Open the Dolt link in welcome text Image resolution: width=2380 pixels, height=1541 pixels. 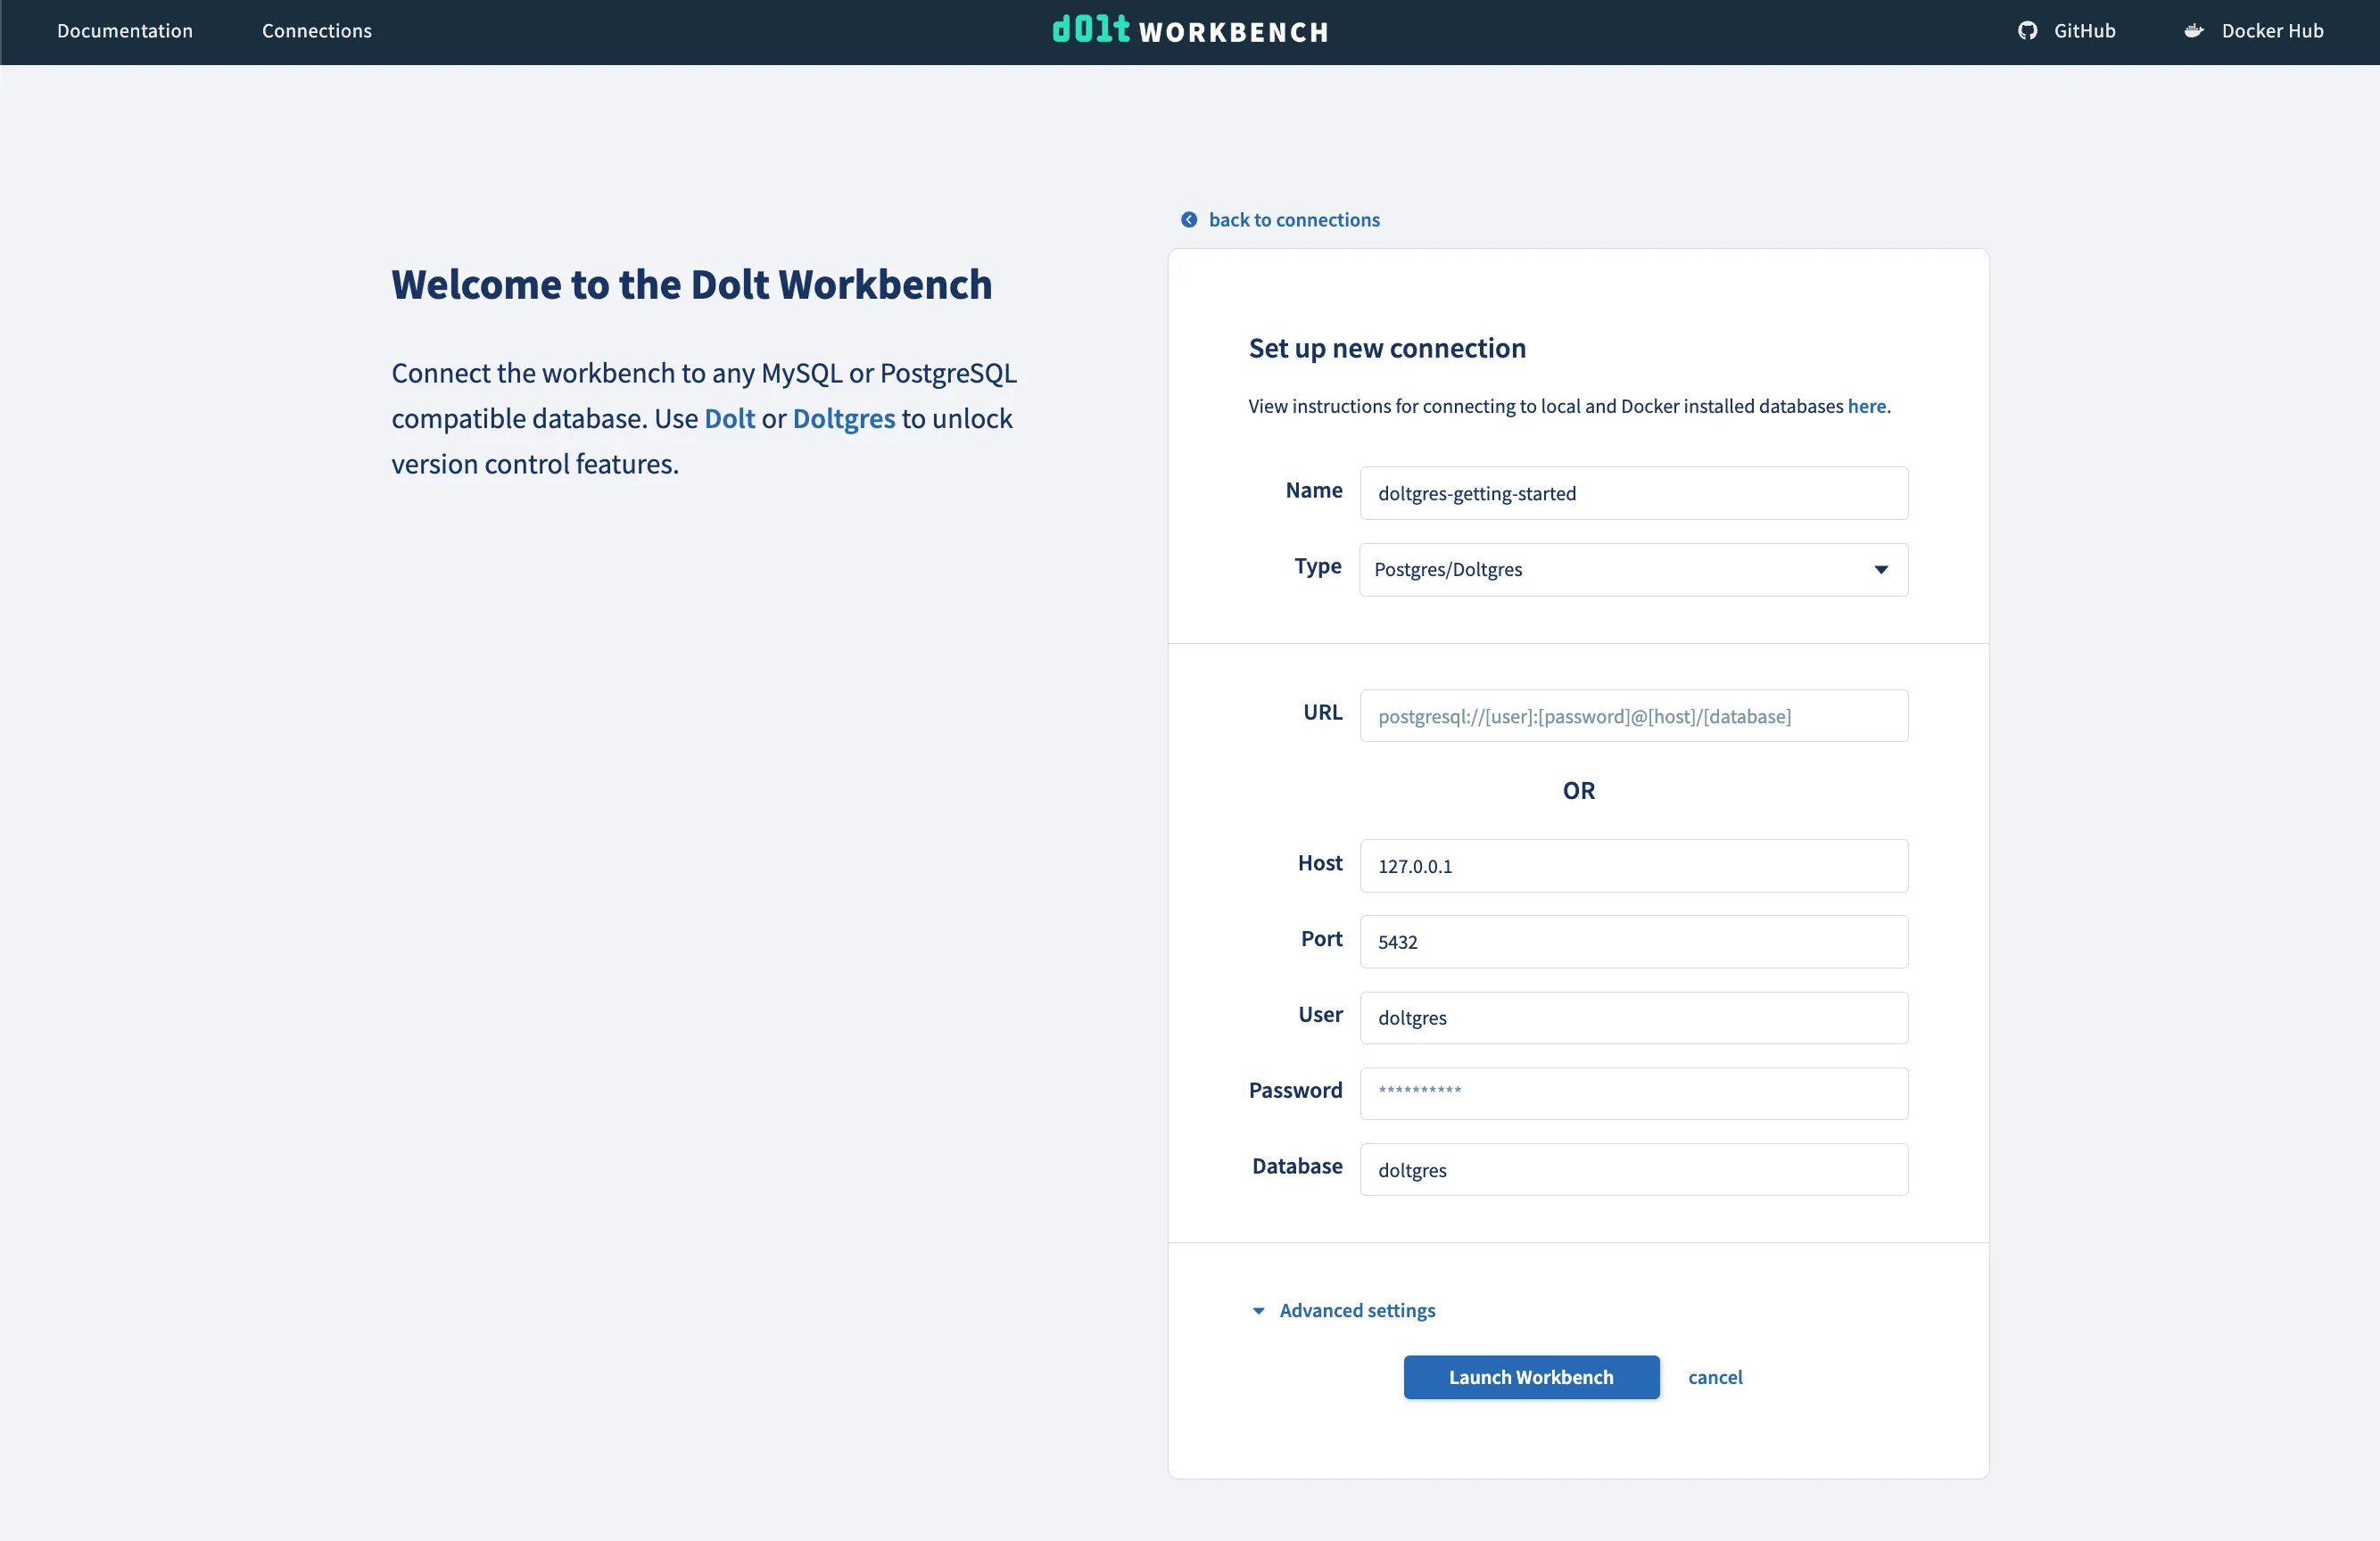[x=729, y=419]
